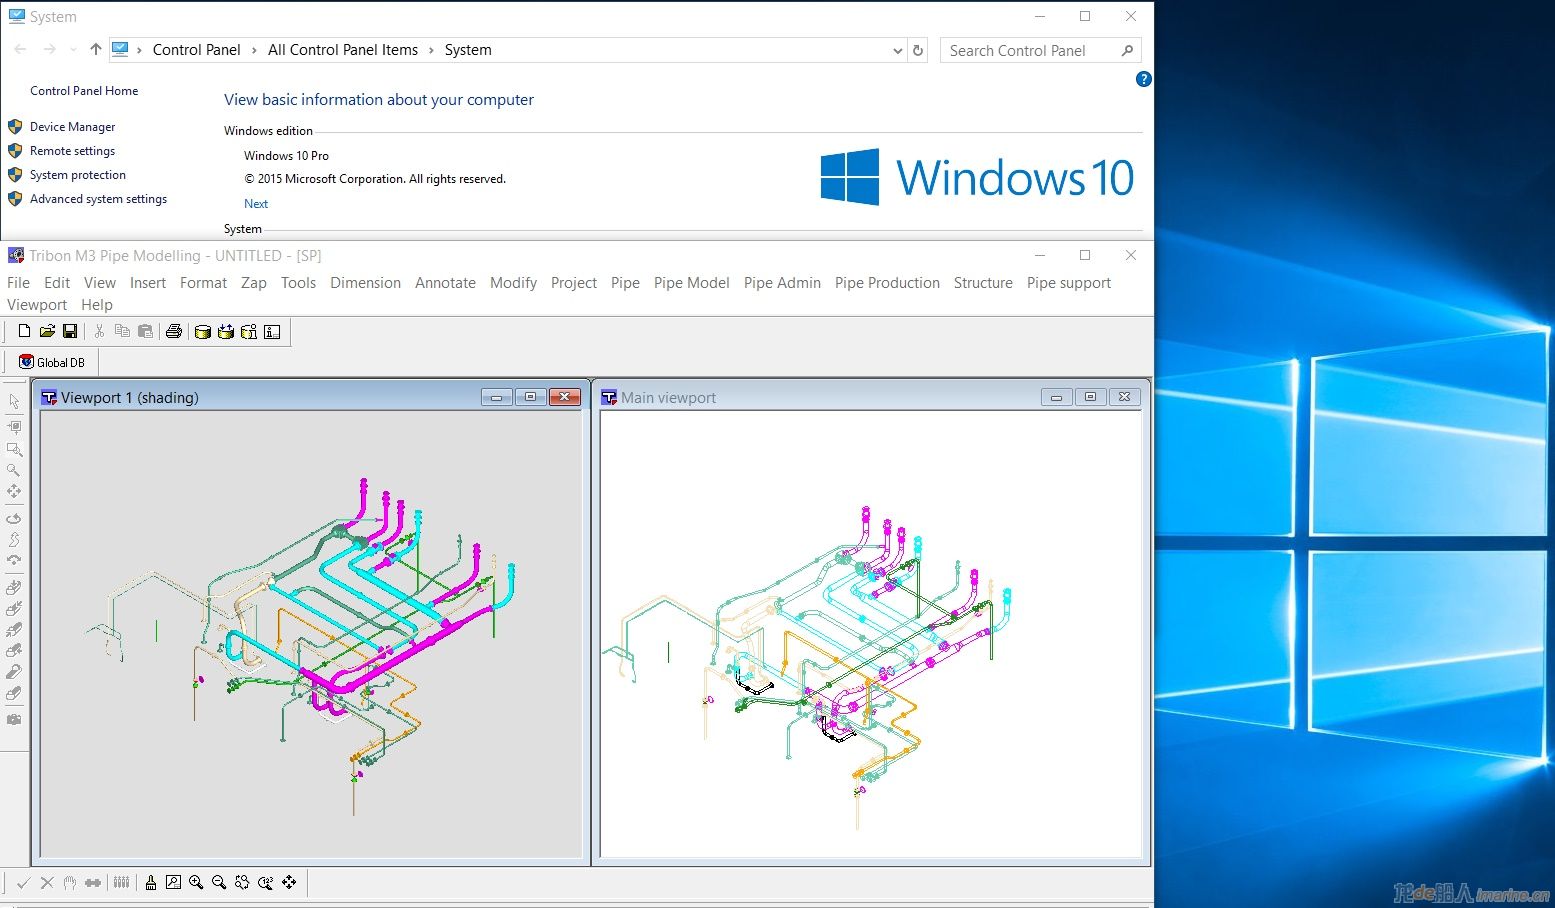The height and width of the screenshot is (908, 1555).
Task: Click the Recent locations dropdown arrow by Back/Forward
Action: (73, 50)
